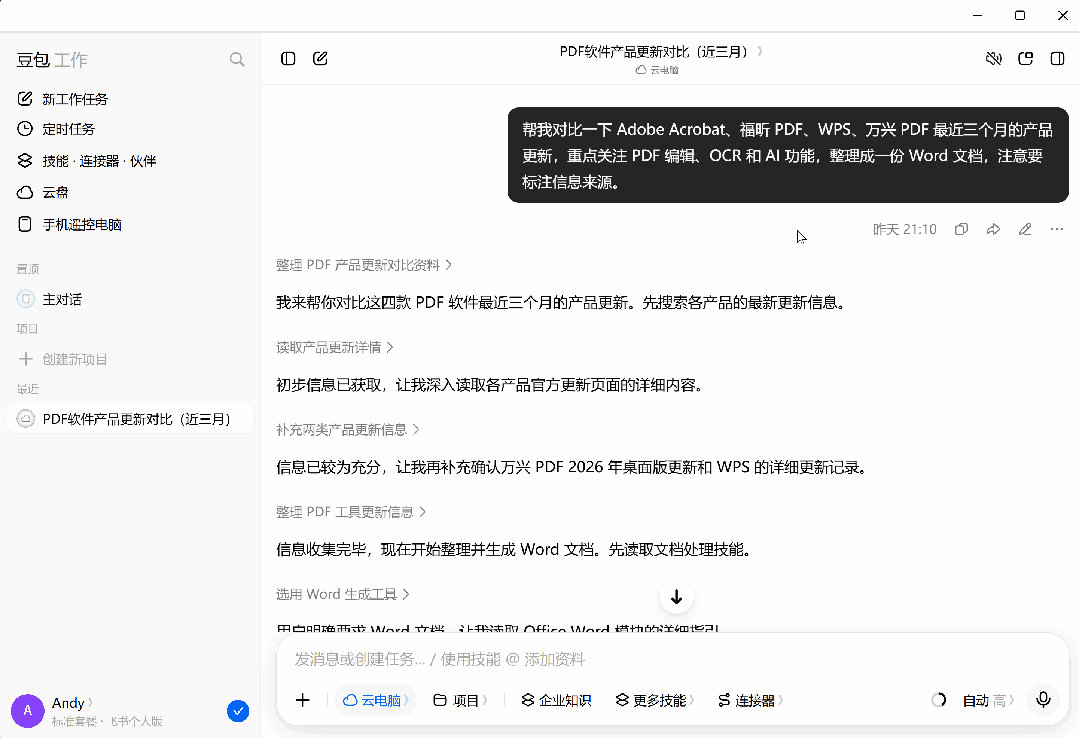Expand 补充两类产品更新信息 step
Screen dimensions: 1079x738
pyautogui.click(x=348, y=430)
